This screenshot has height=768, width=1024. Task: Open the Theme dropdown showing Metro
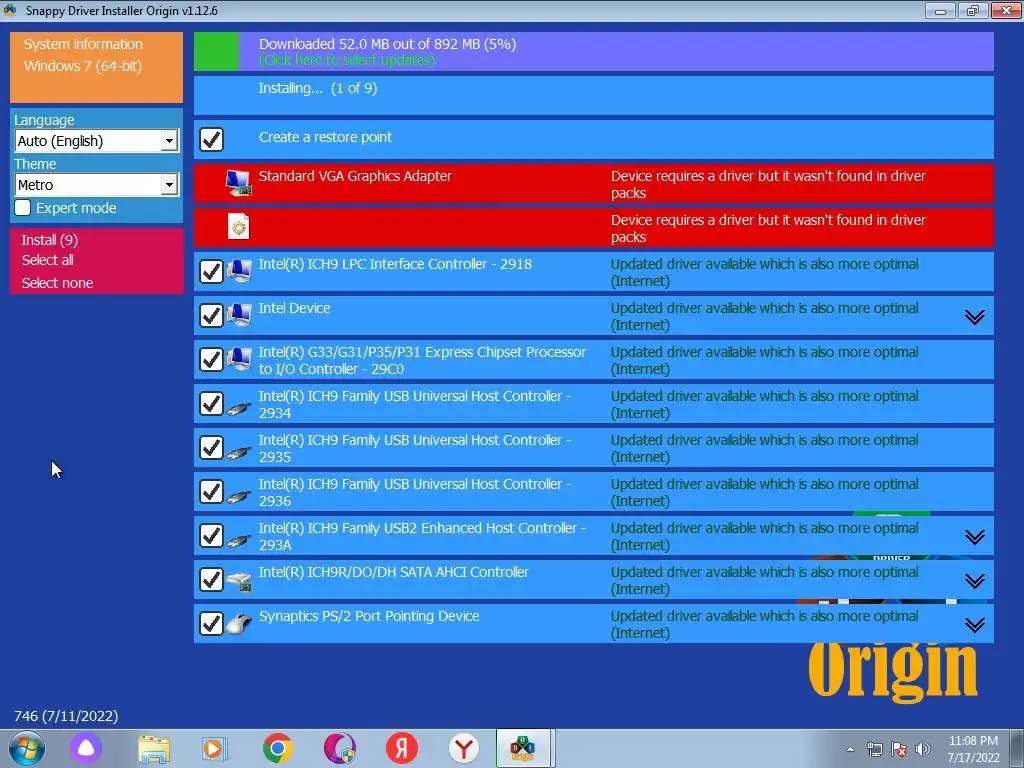pos(97,185)
